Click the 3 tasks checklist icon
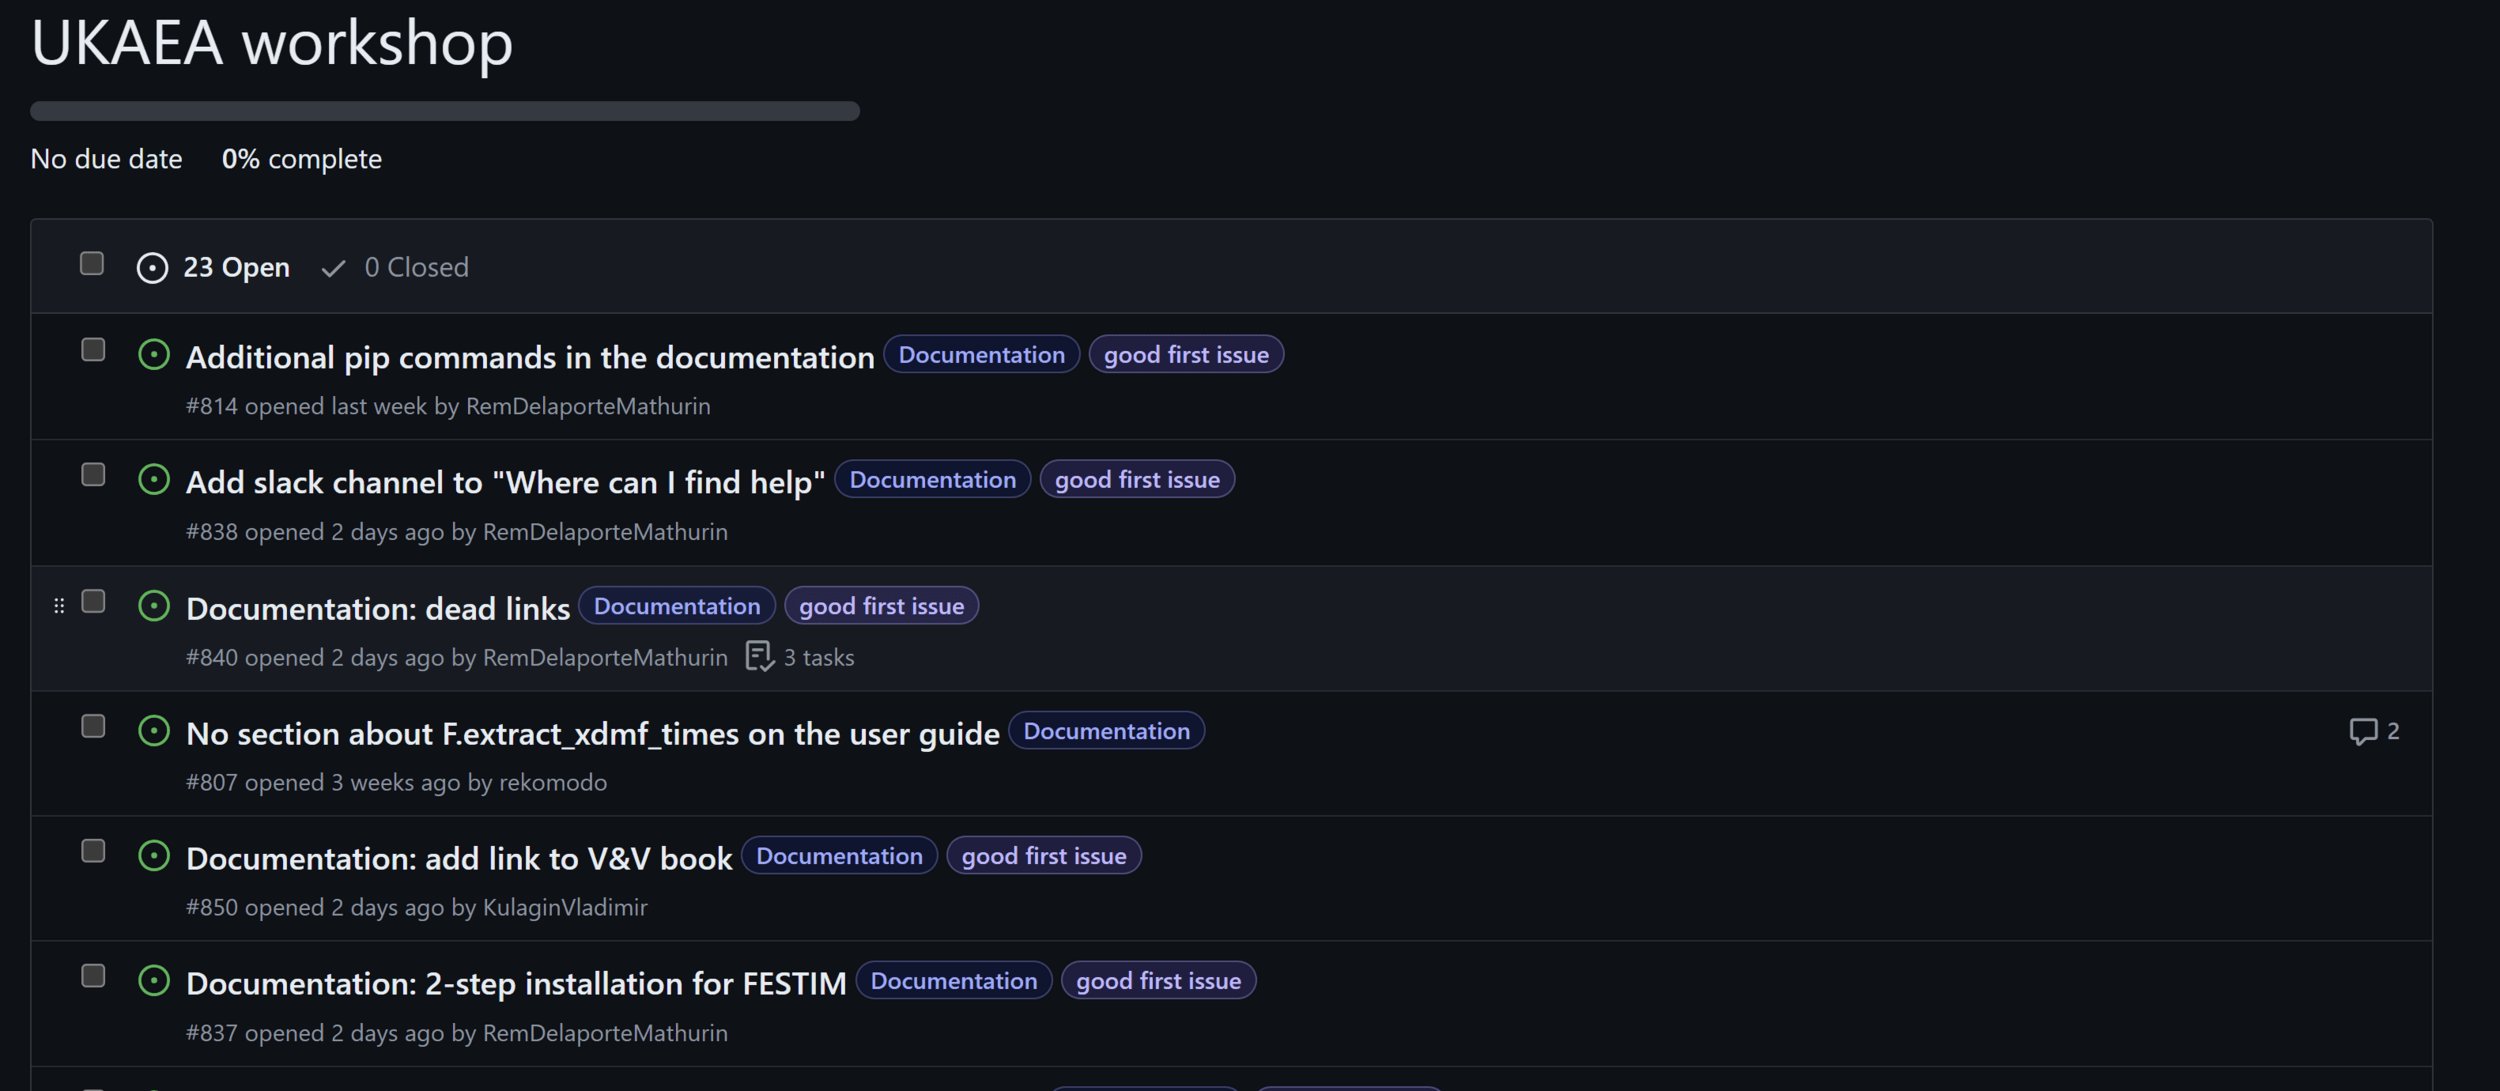The image size is (2500, 1091). click(x=759, y=657)
